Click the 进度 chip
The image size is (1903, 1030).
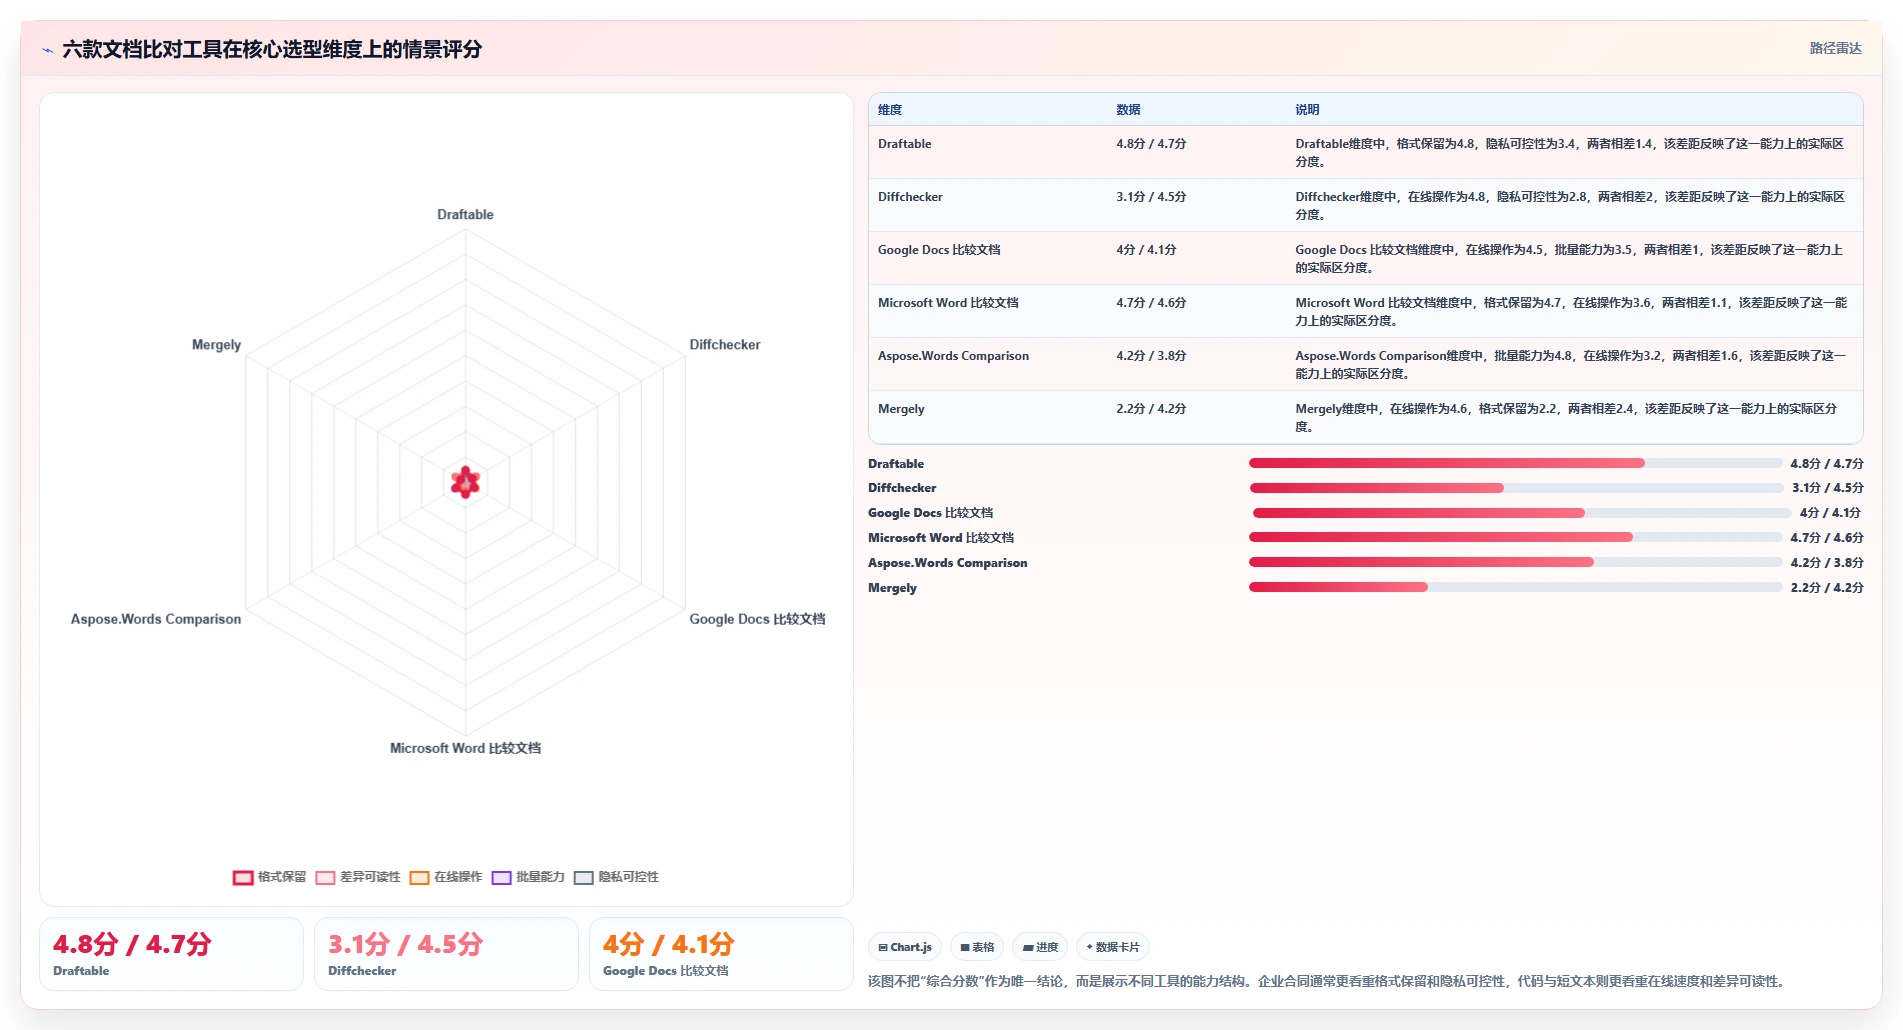tap(1040, 947)
